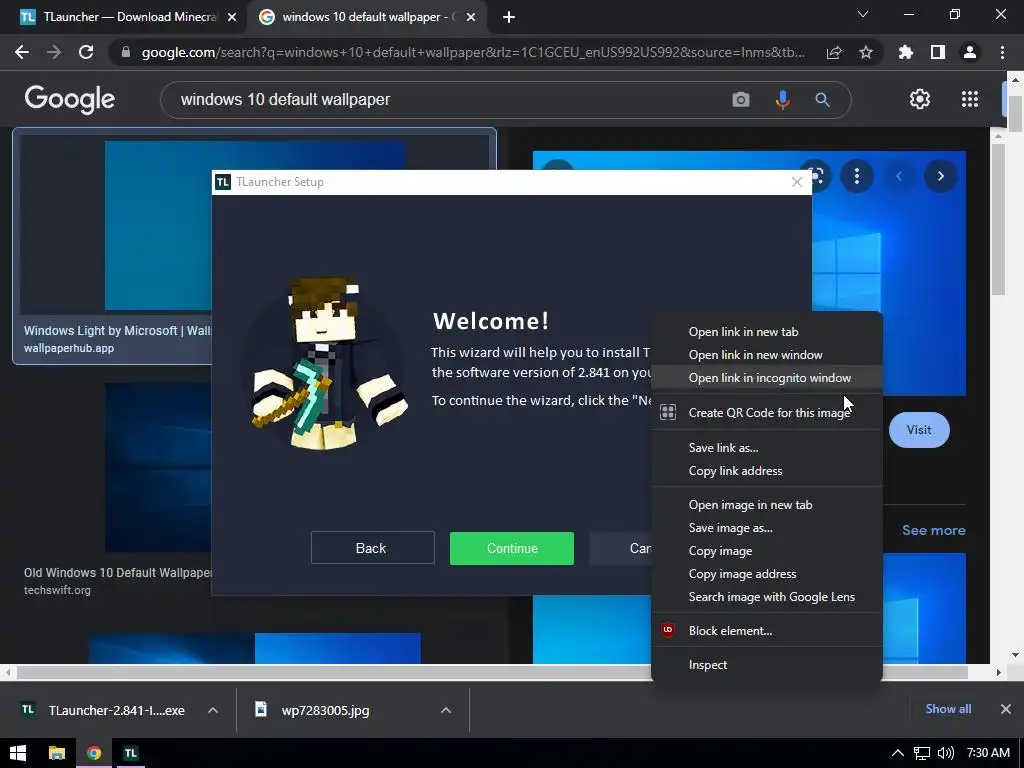Go back using browser back arrow
1024x768 pixels.
pos(22,52)
